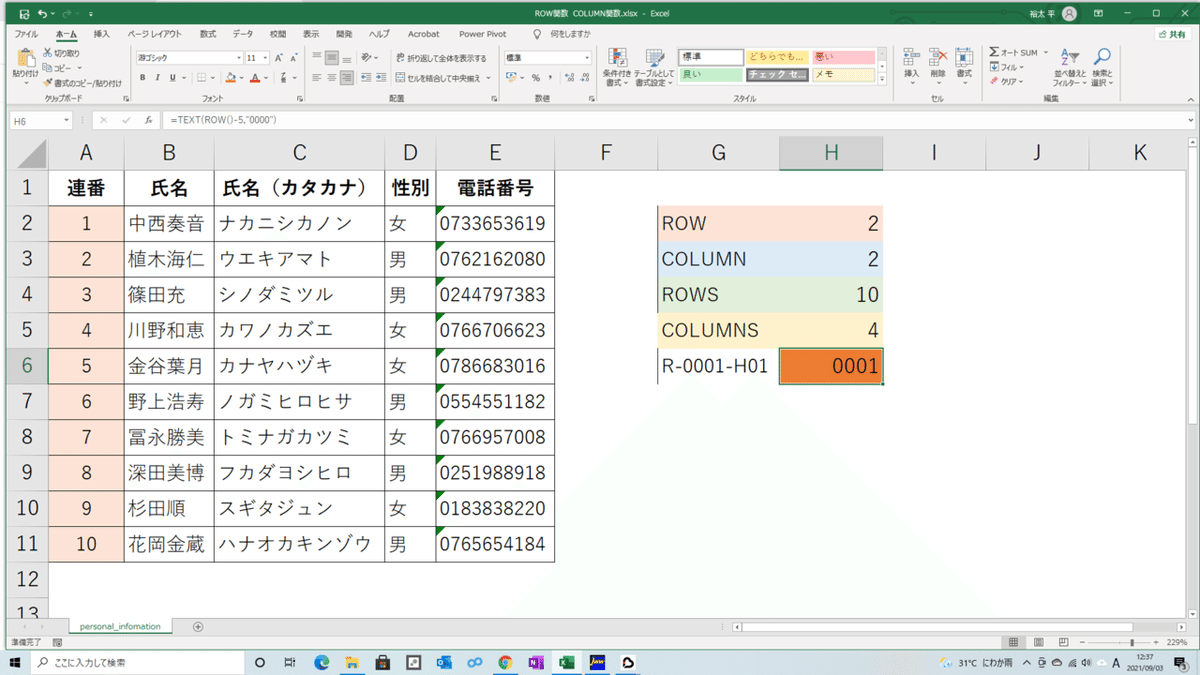Decrease decimal places icon in Number group
Screen dimensions: 1200x675
click(x=584, y=78)
